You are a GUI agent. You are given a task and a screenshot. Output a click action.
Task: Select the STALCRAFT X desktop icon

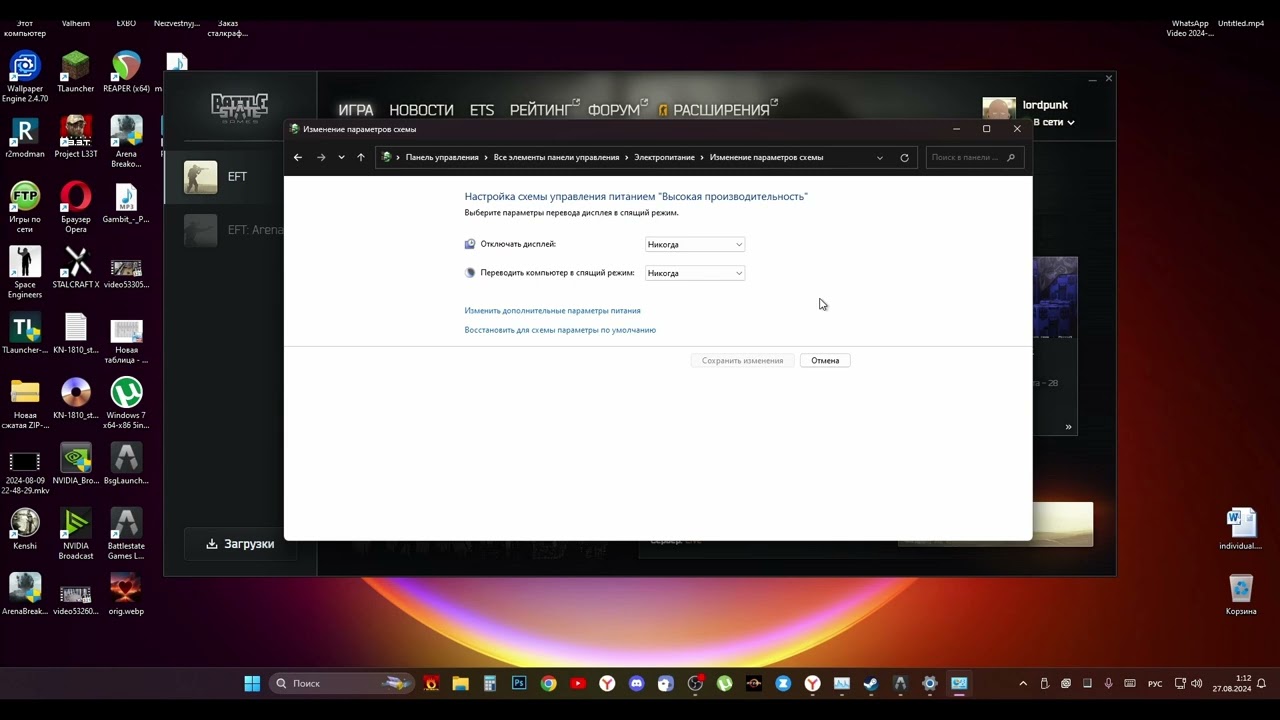tap(76, 268)
